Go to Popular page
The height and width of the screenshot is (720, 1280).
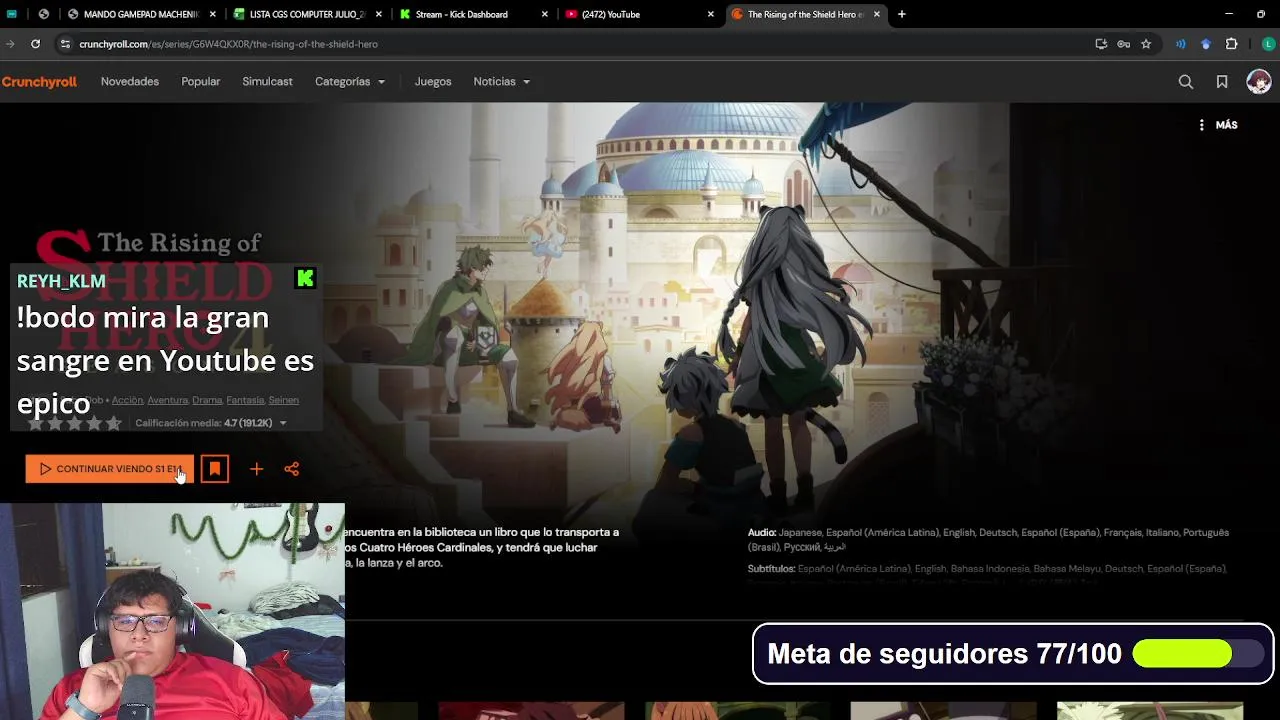201,82
